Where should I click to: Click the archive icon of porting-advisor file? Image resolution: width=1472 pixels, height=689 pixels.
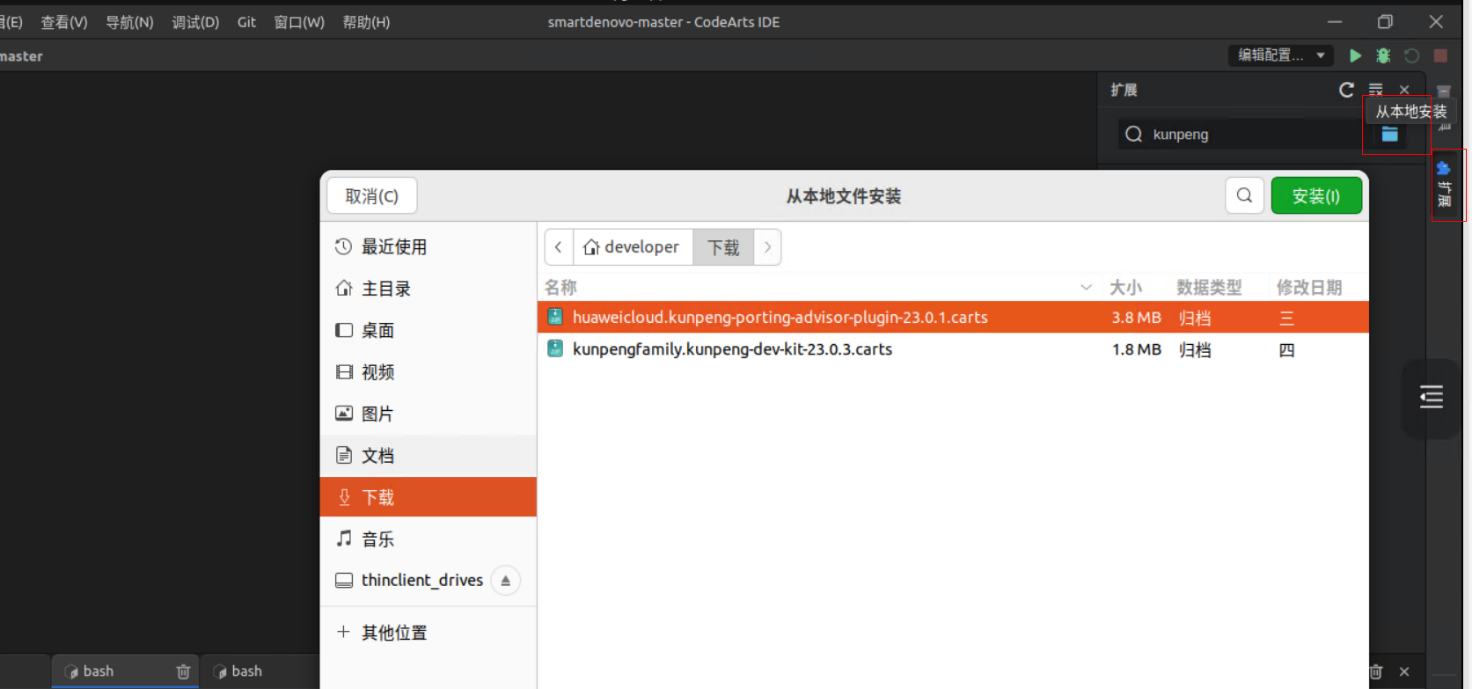(x=555, y=317)
